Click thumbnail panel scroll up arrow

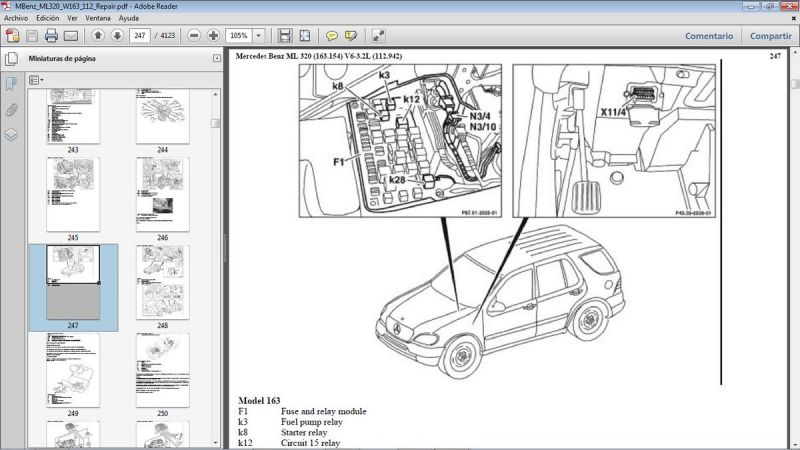(215, 94)
